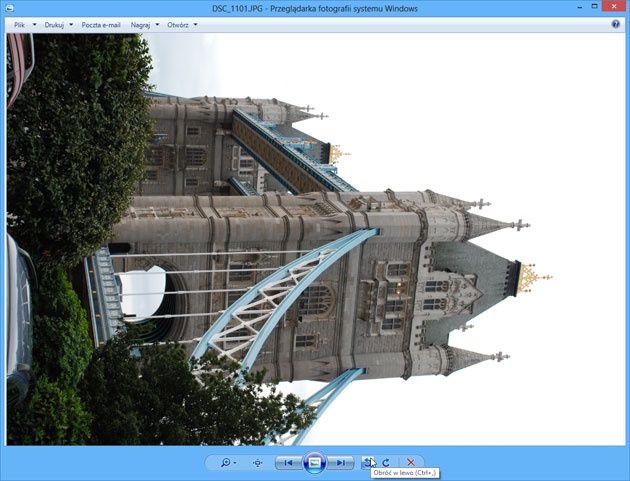Start the slideshow with the round center button

pyautogui.click(x=315, y=463)
